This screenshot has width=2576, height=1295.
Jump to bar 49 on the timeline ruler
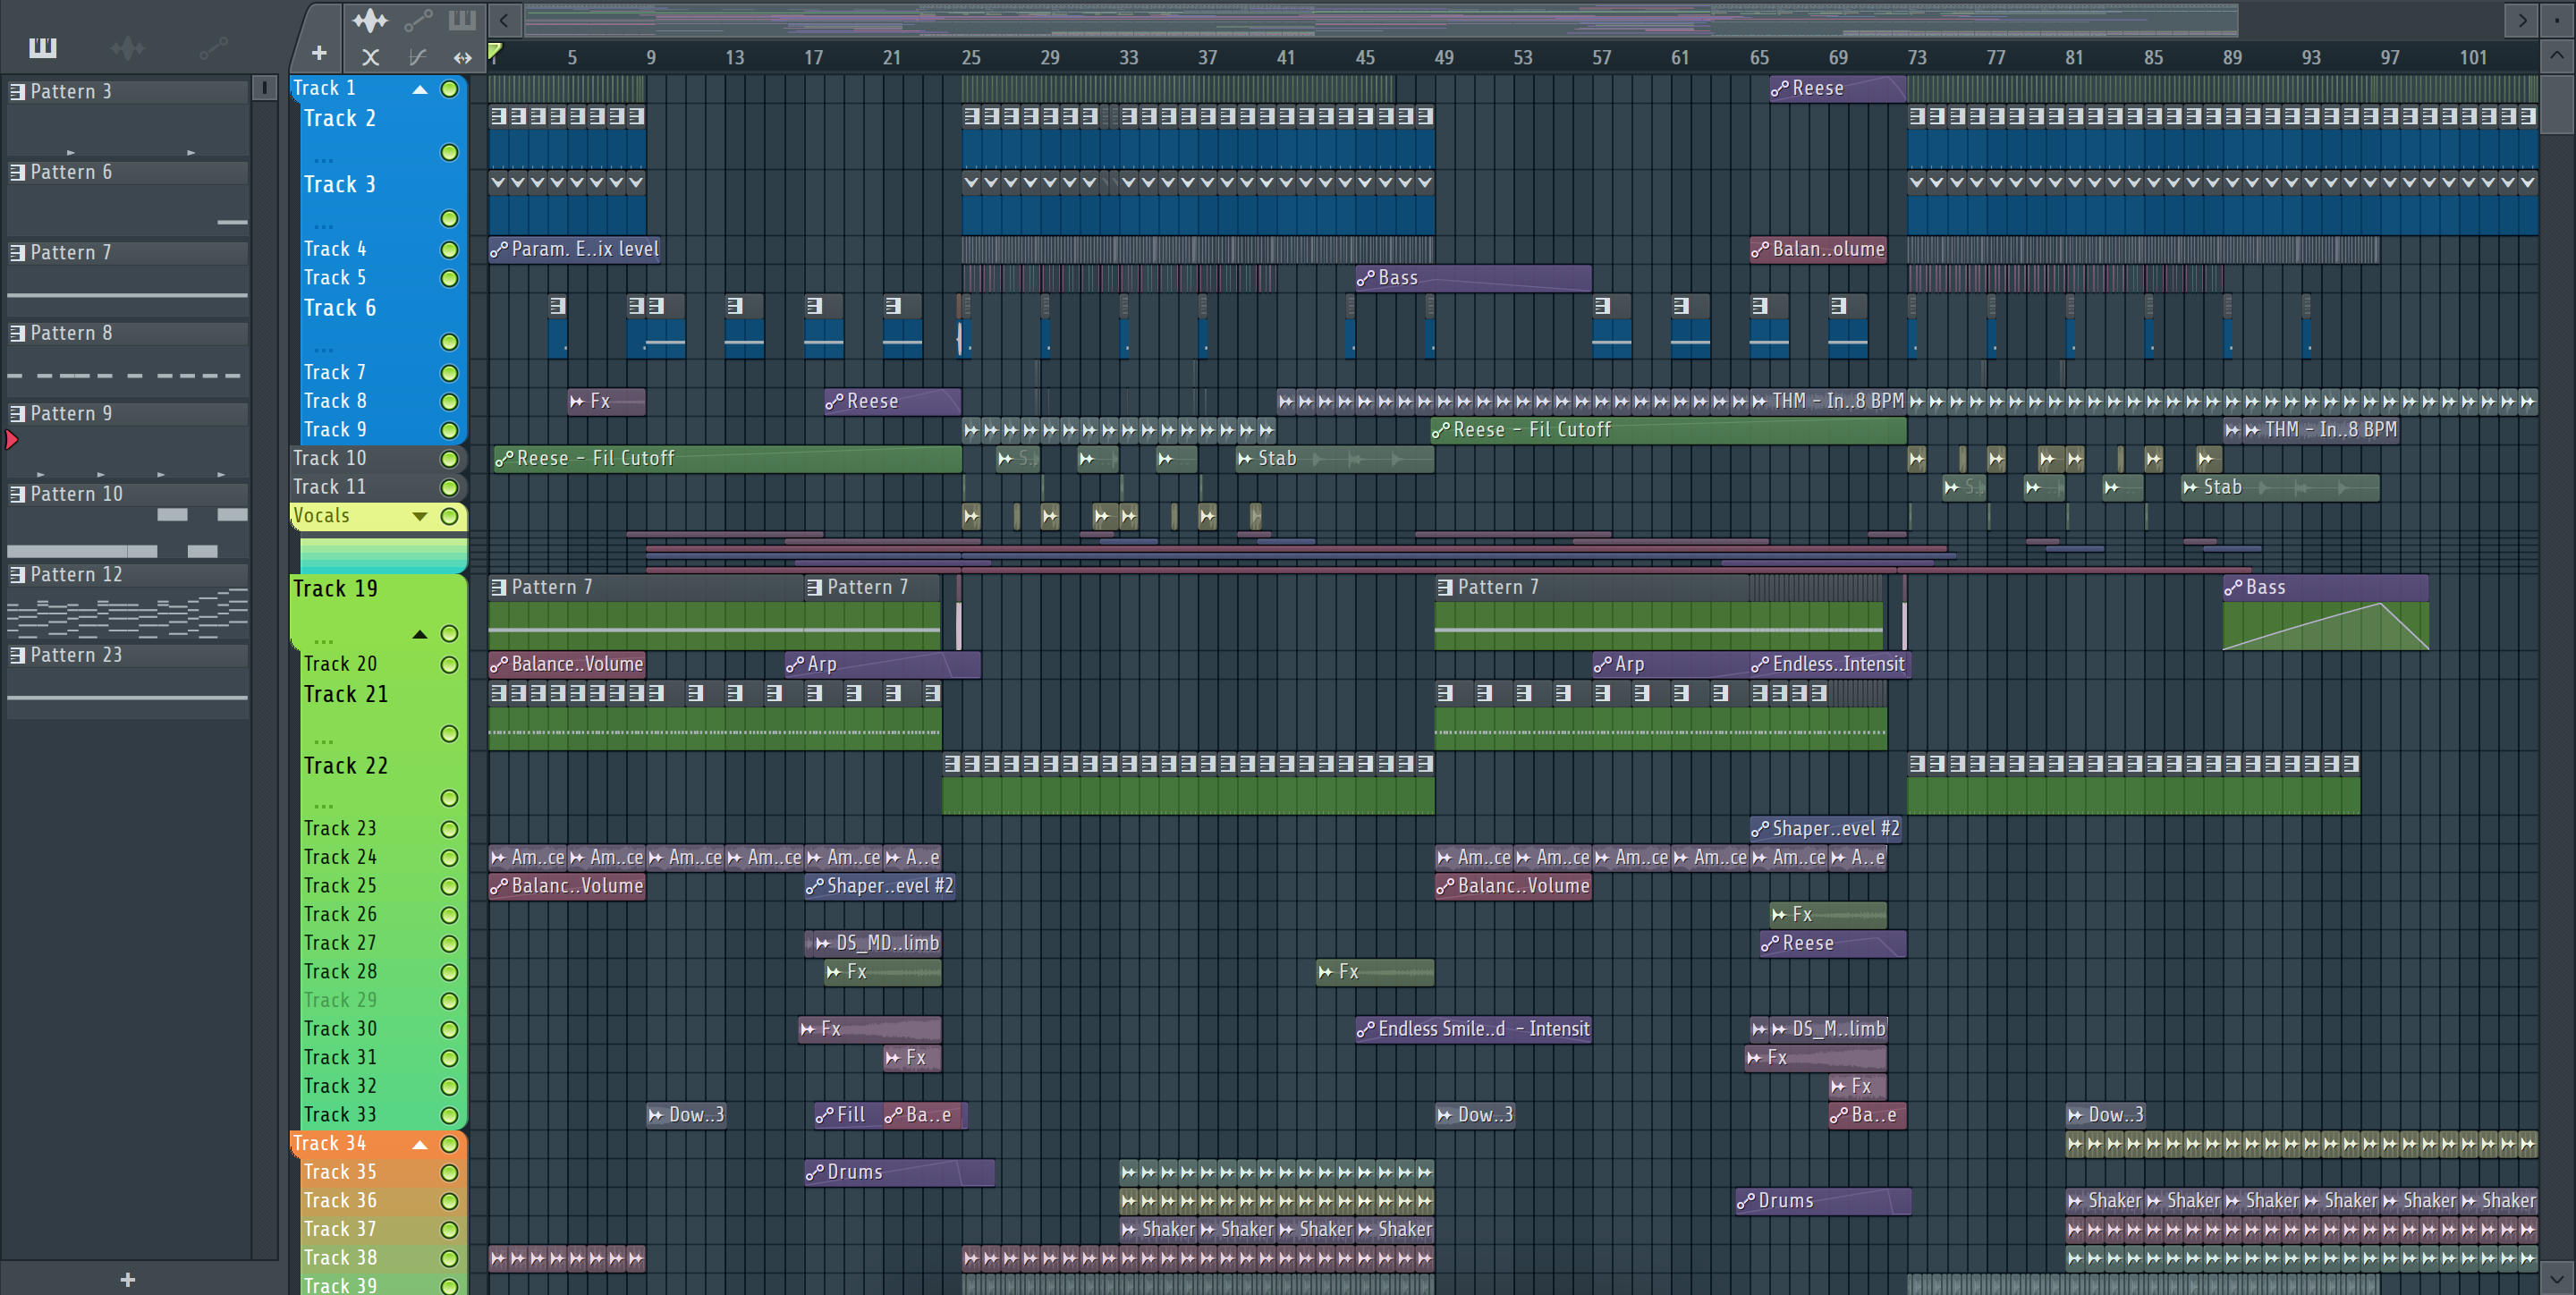[1443, 58]
